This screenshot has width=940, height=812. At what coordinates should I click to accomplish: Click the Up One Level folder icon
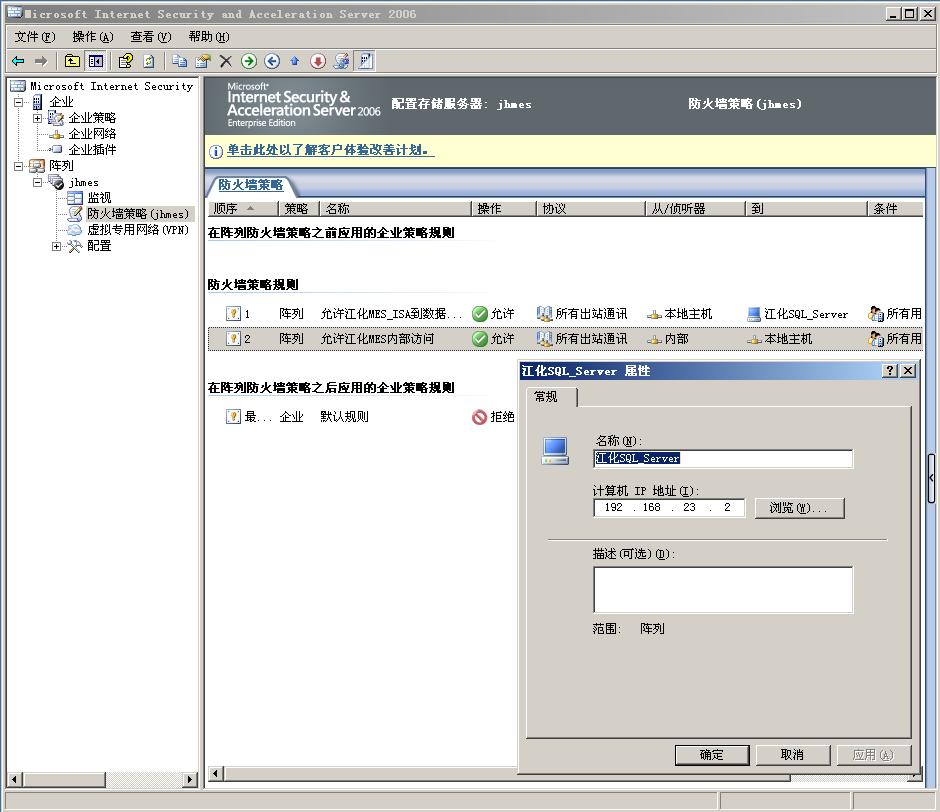coord(72,61)
